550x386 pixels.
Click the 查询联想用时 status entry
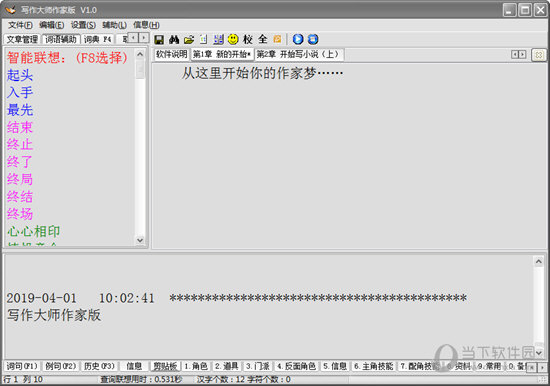pyautogui.click(x=141, y=379)
